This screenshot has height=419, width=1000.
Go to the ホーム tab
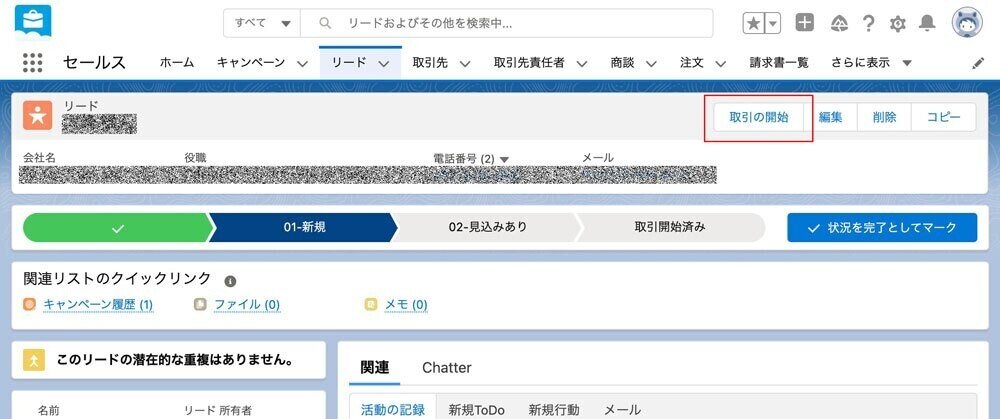(x=177, y=63)
